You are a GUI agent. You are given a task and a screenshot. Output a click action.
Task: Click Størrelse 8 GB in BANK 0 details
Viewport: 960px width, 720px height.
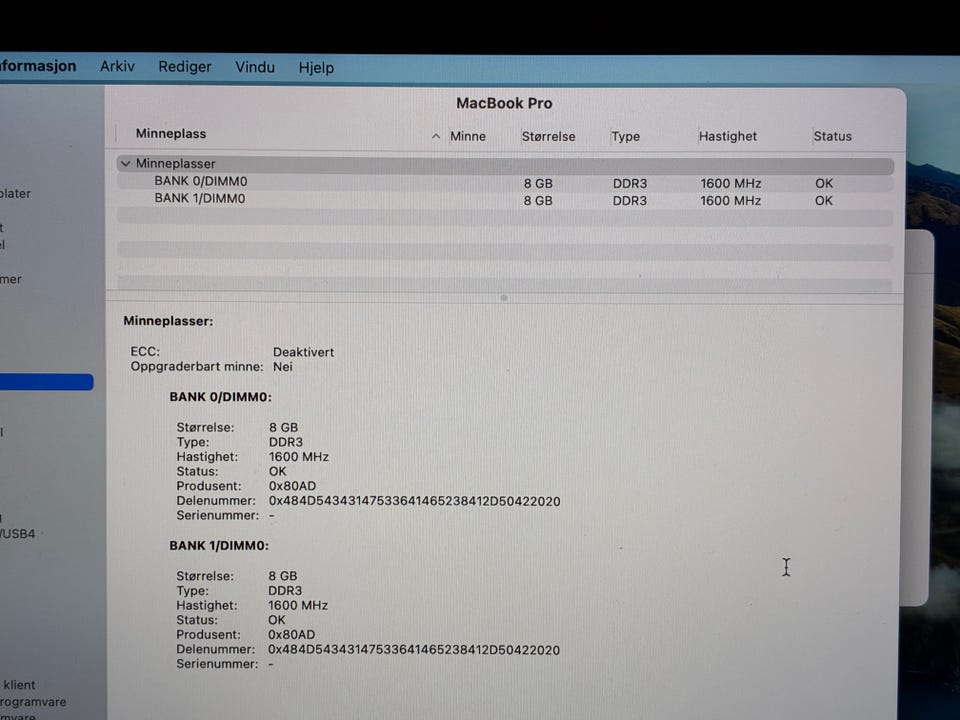(x=283, y=427)
